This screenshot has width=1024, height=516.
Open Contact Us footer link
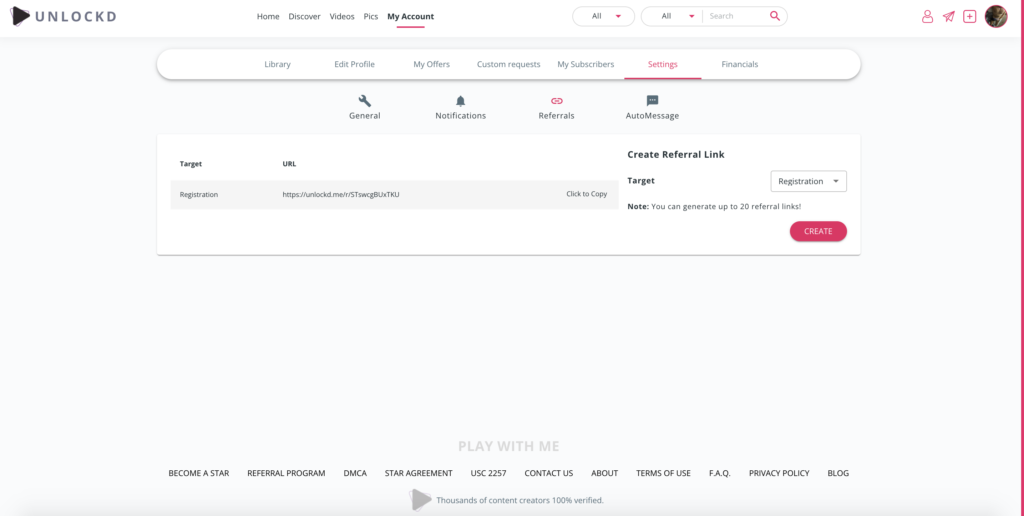click(549, 473)
